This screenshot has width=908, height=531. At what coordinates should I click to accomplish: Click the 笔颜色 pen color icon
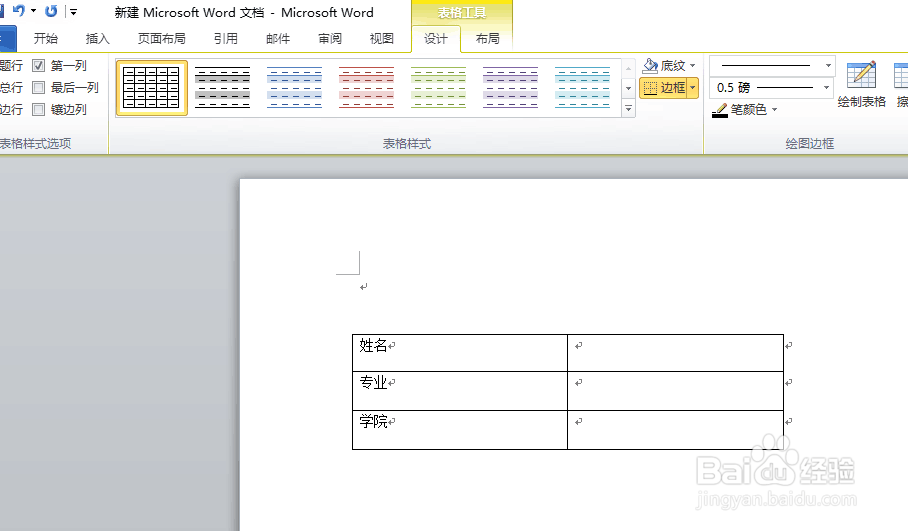click(720, 109)
